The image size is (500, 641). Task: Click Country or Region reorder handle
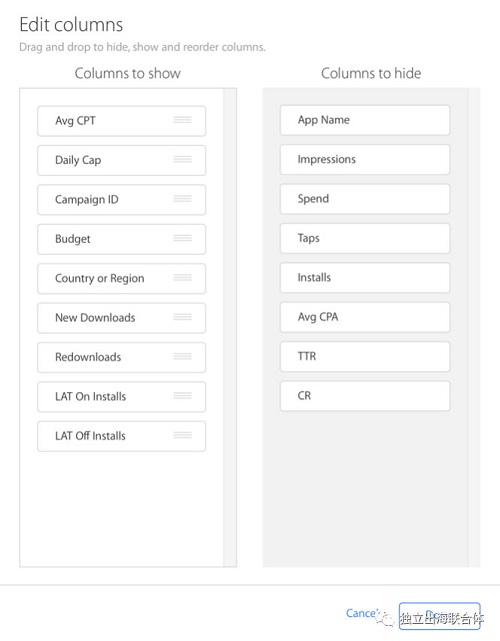tap(182, 278)
